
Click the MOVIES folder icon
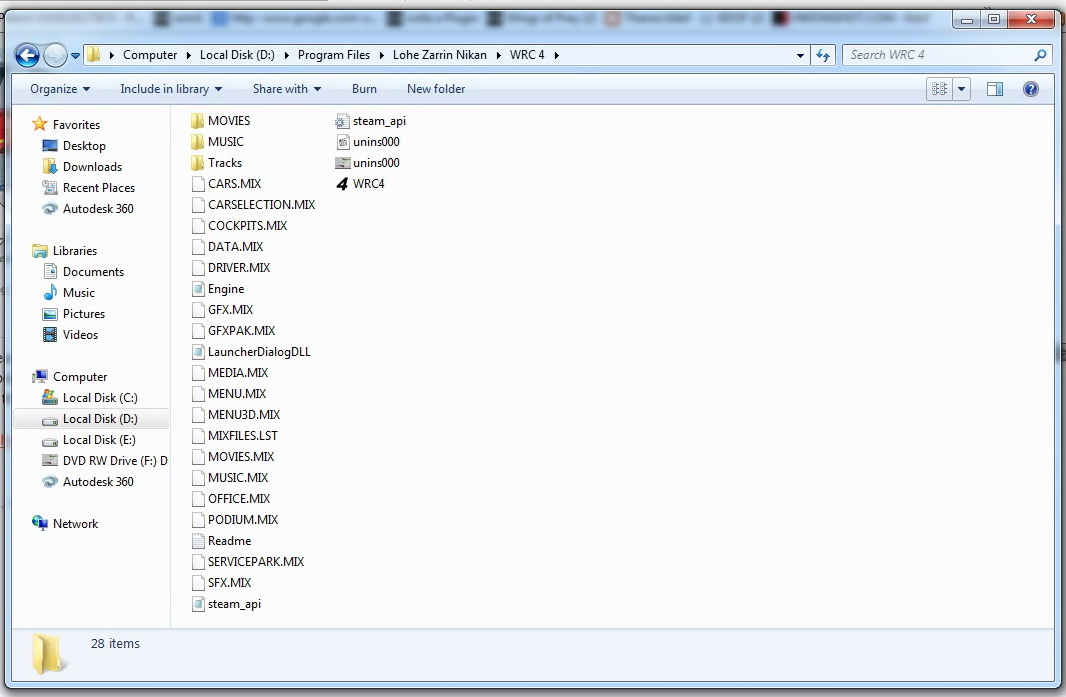coord(198,121)
